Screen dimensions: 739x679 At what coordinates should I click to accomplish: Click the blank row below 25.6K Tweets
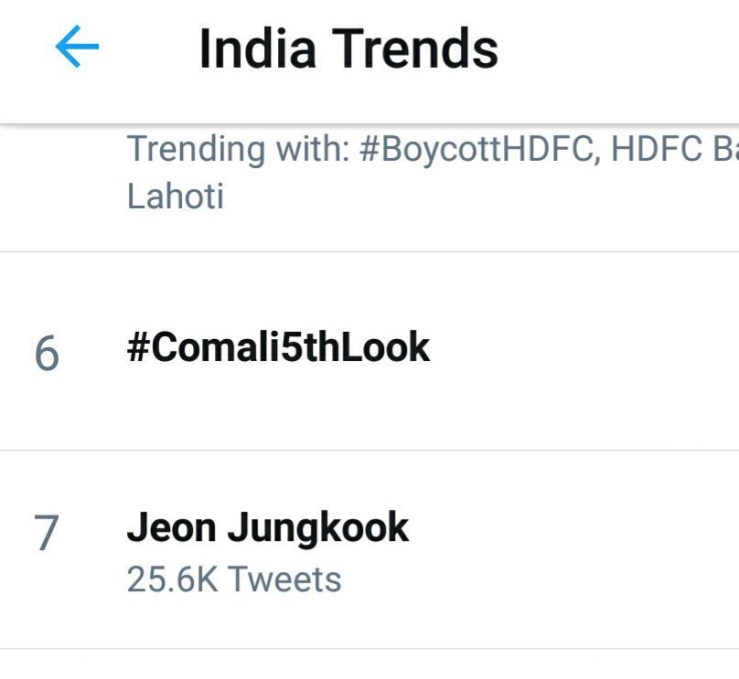[370, 665]
